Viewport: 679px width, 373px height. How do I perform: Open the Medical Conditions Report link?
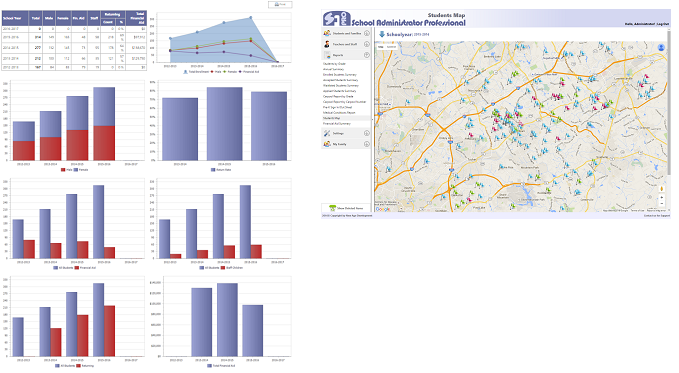(339, 113)
